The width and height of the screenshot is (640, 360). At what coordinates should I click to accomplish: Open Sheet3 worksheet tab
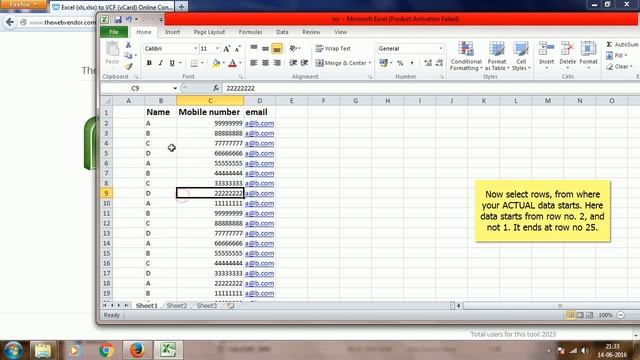tap(207, 305)
